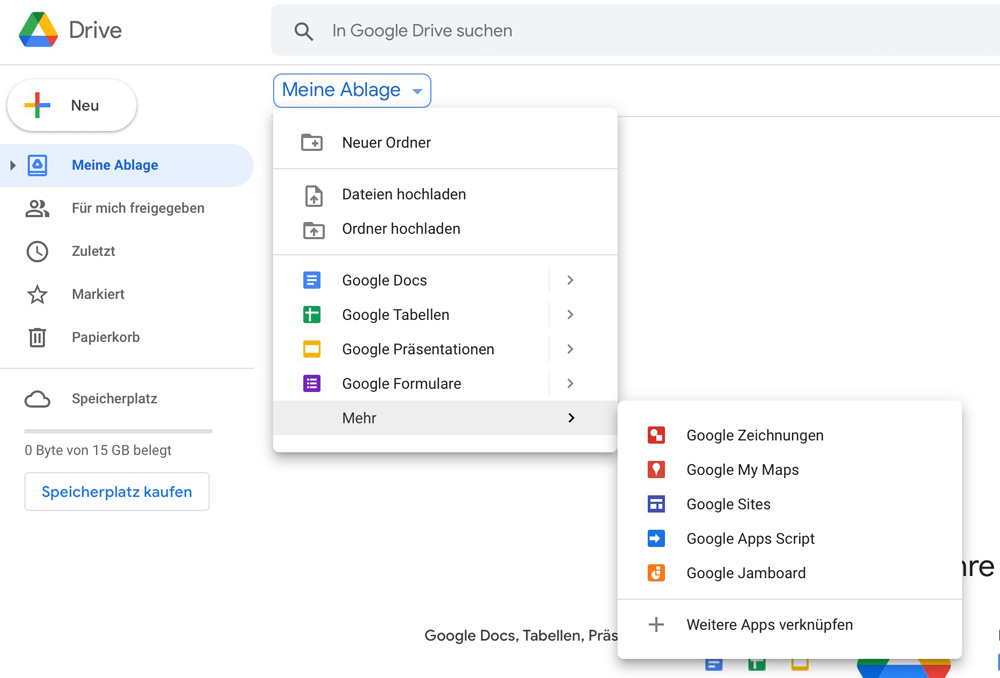This screenshot has width=1000, height=678.
Task: Click the trash bin icon beside Papierkorb
Action: [37, 337]
